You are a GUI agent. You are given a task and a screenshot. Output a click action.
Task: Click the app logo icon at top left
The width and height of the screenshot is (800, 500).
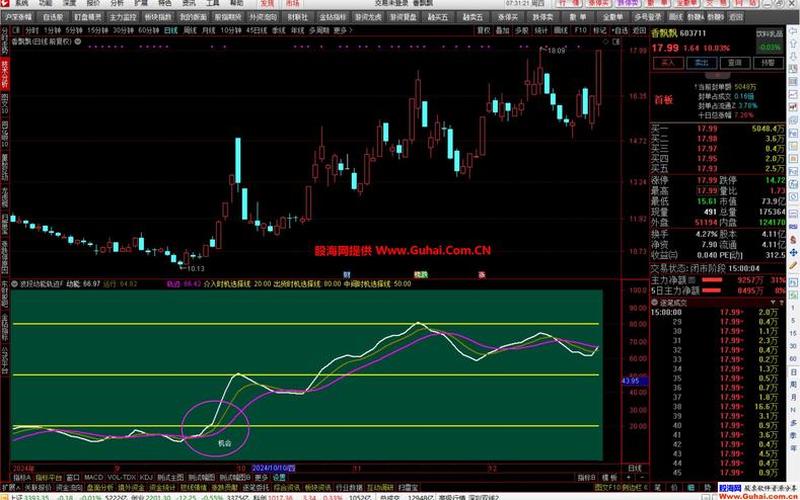coord(6,3)
